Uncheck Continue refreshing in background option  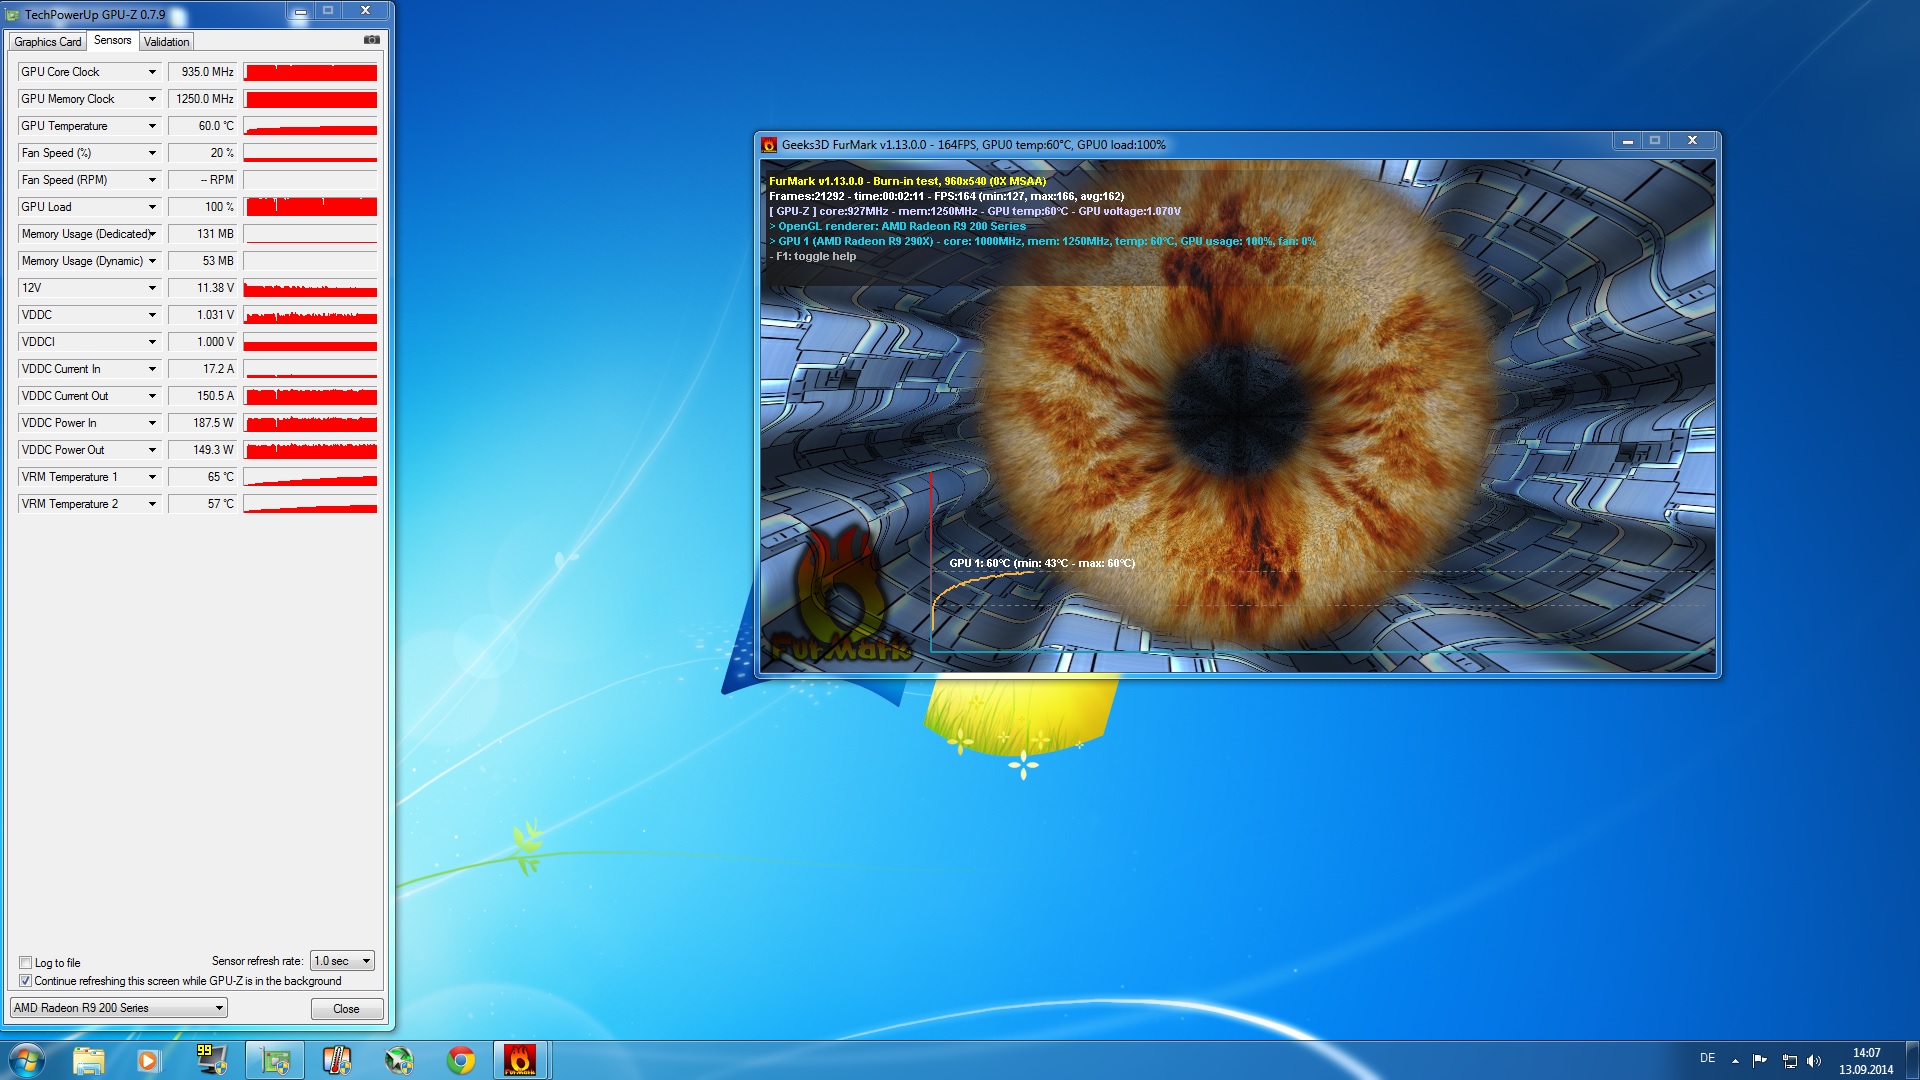click(x=26, y=981)
